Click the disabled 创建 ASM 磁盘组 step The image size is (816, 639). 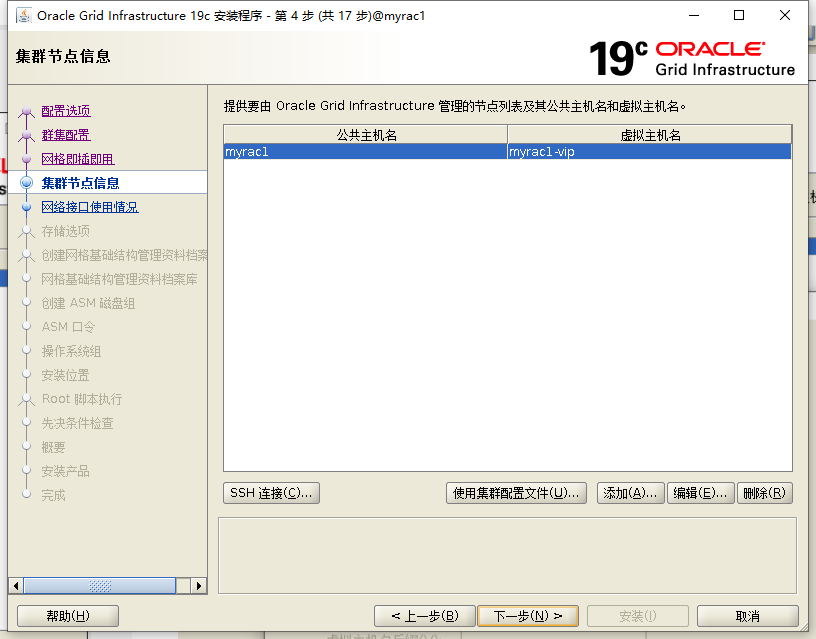pyautogui.click(x=88, y=303)
